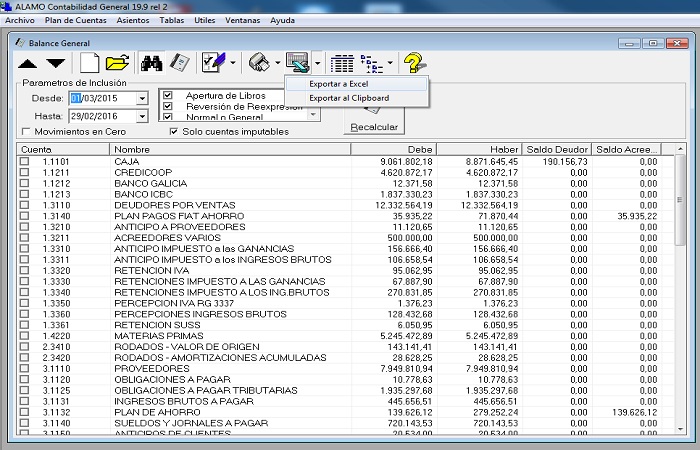Click the table scrollbar up arrow
Image resolution: width=700 pixels, height=450 pixels.
tap(679, 149)
